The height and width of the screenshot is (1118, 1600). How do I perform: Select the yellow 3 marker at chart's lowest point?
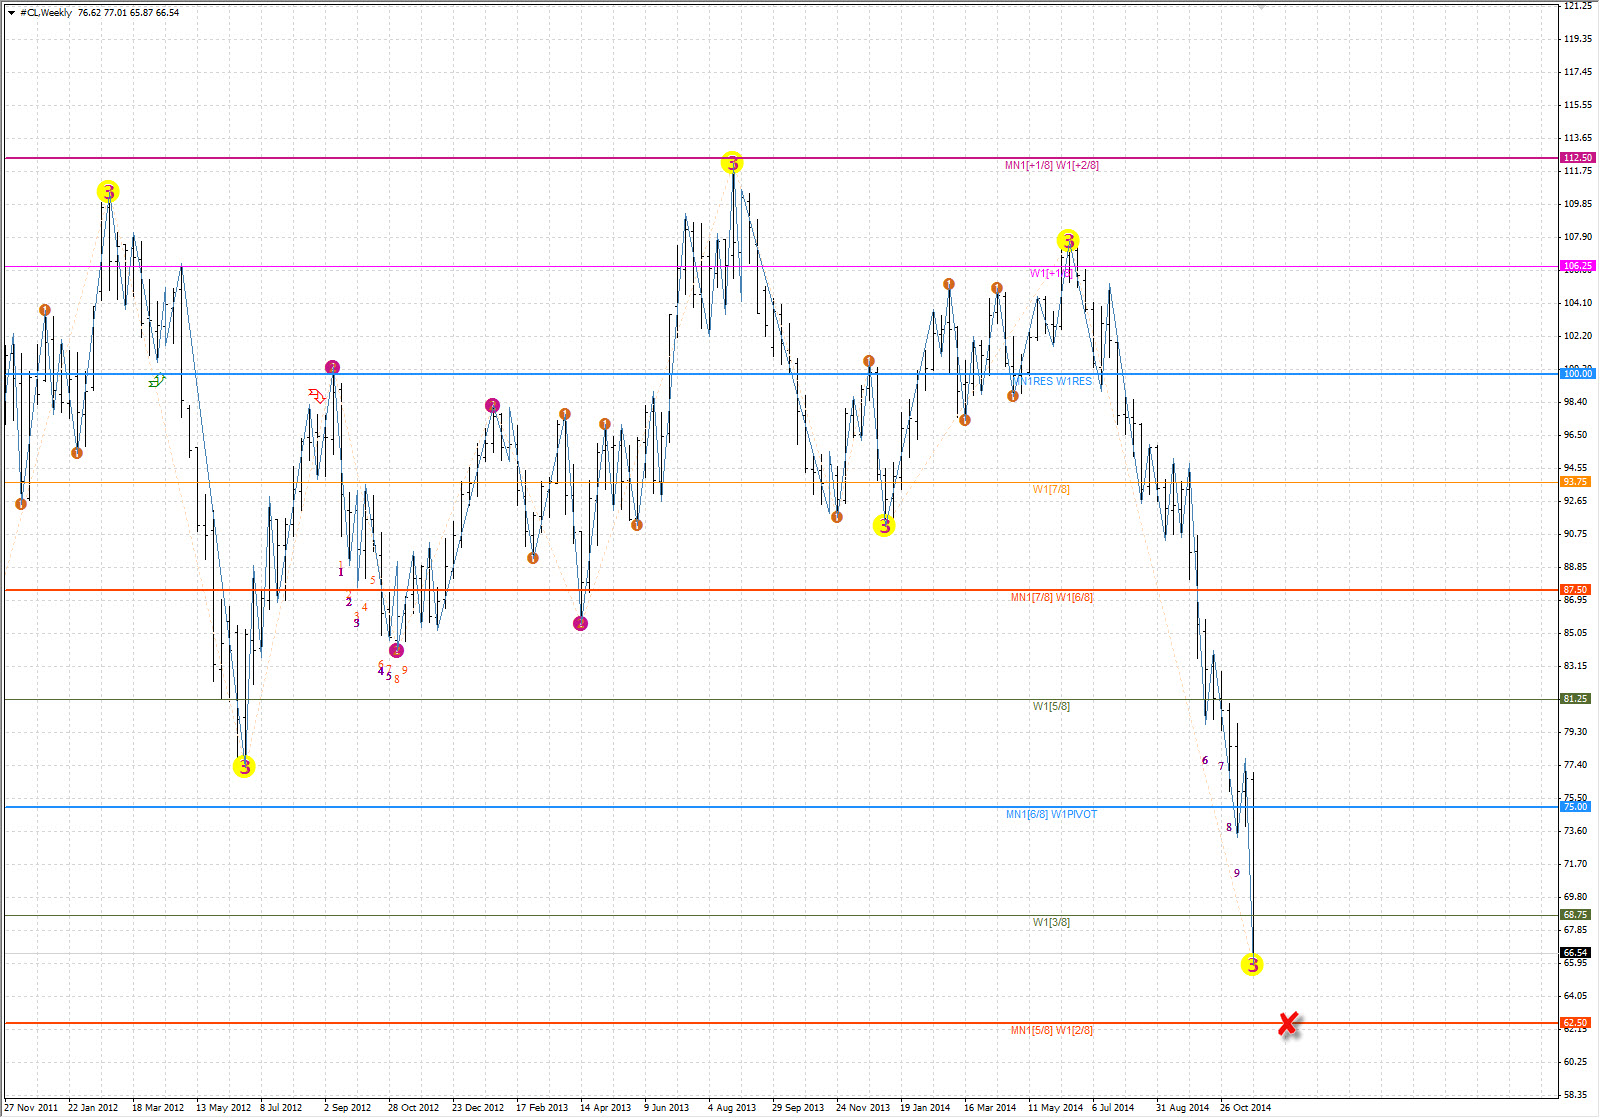[x=1252, y=965]
